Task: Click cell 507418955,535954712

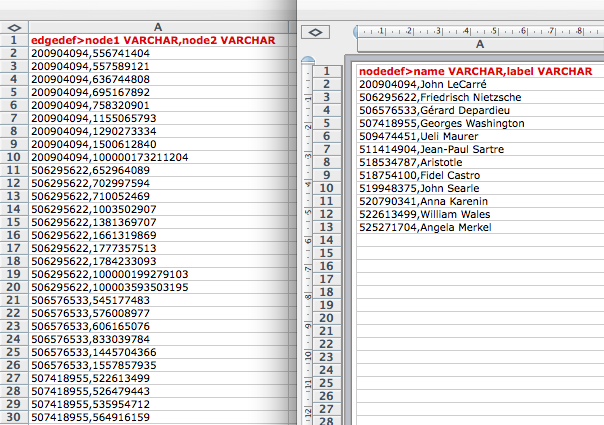Action: tap(158, 405)
